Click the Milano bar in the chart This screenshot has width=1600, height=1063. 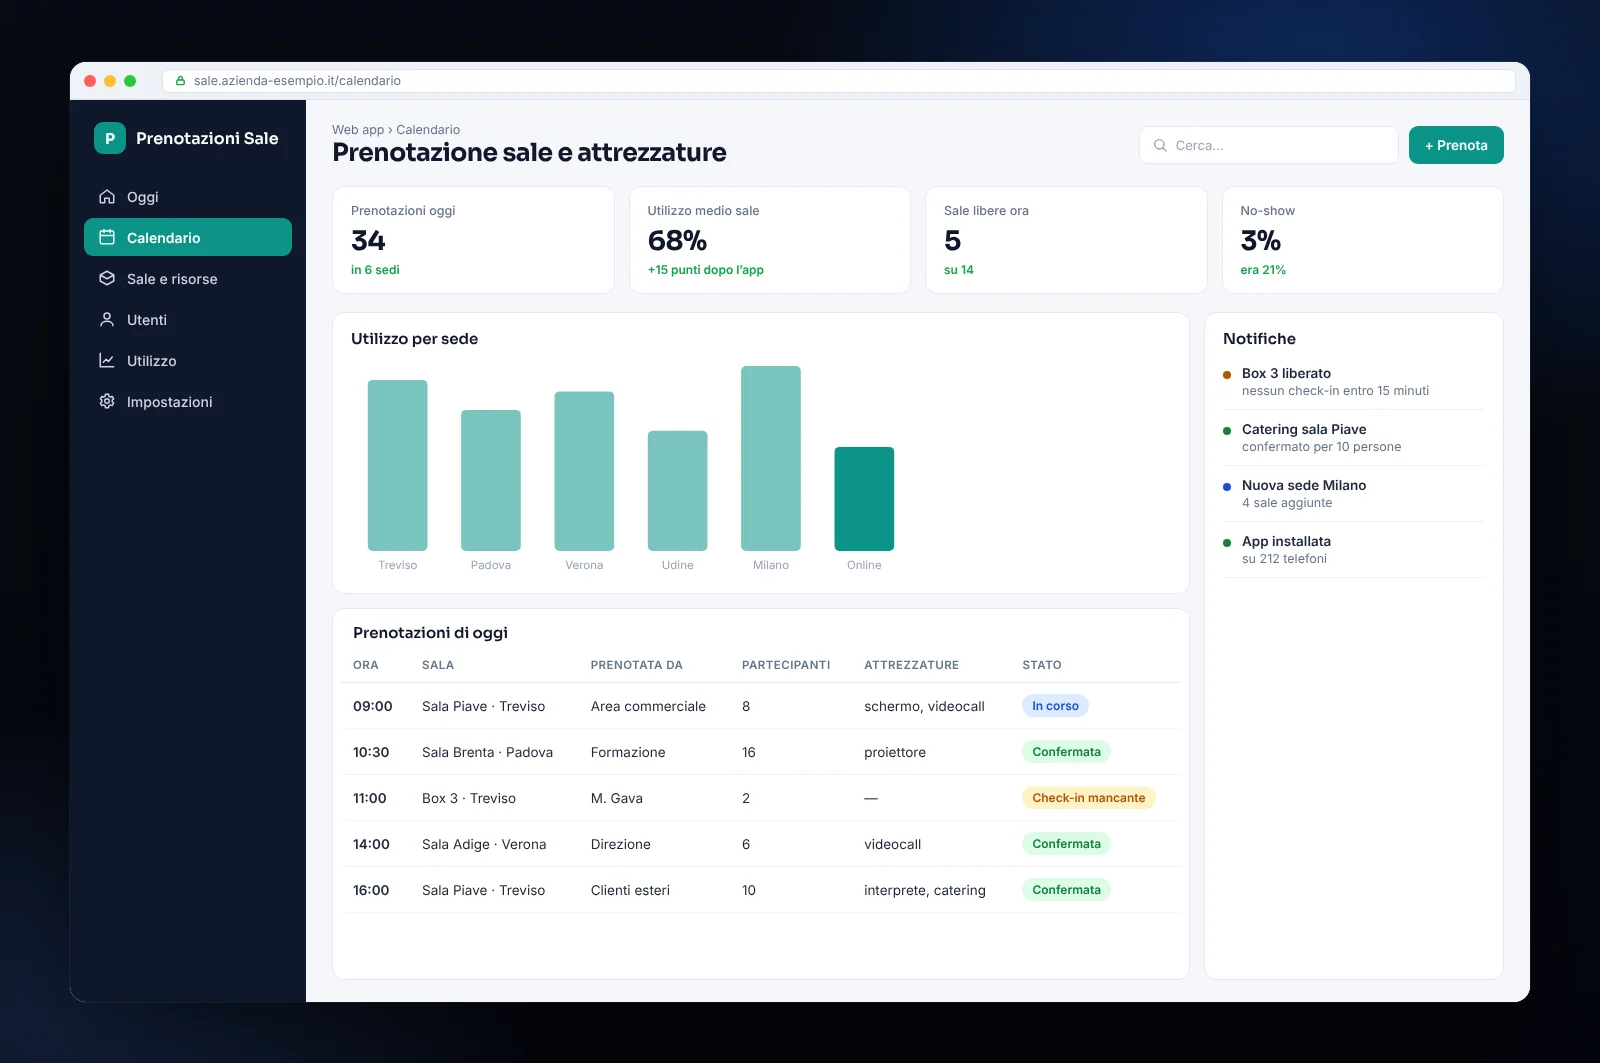click(x=771, y=458)
